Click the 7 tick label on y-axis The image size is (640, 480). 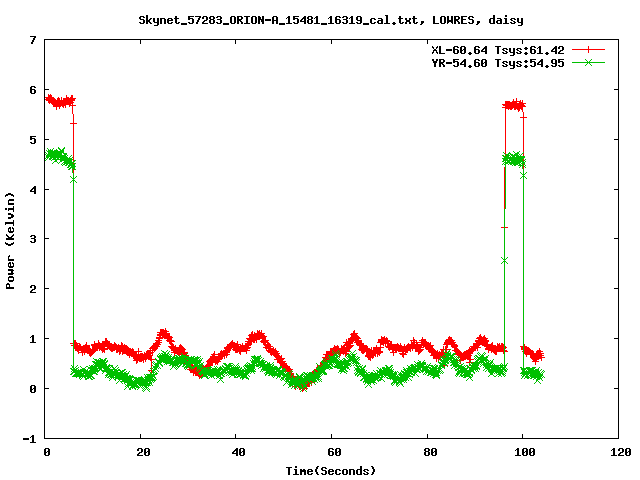pos(34,41)
